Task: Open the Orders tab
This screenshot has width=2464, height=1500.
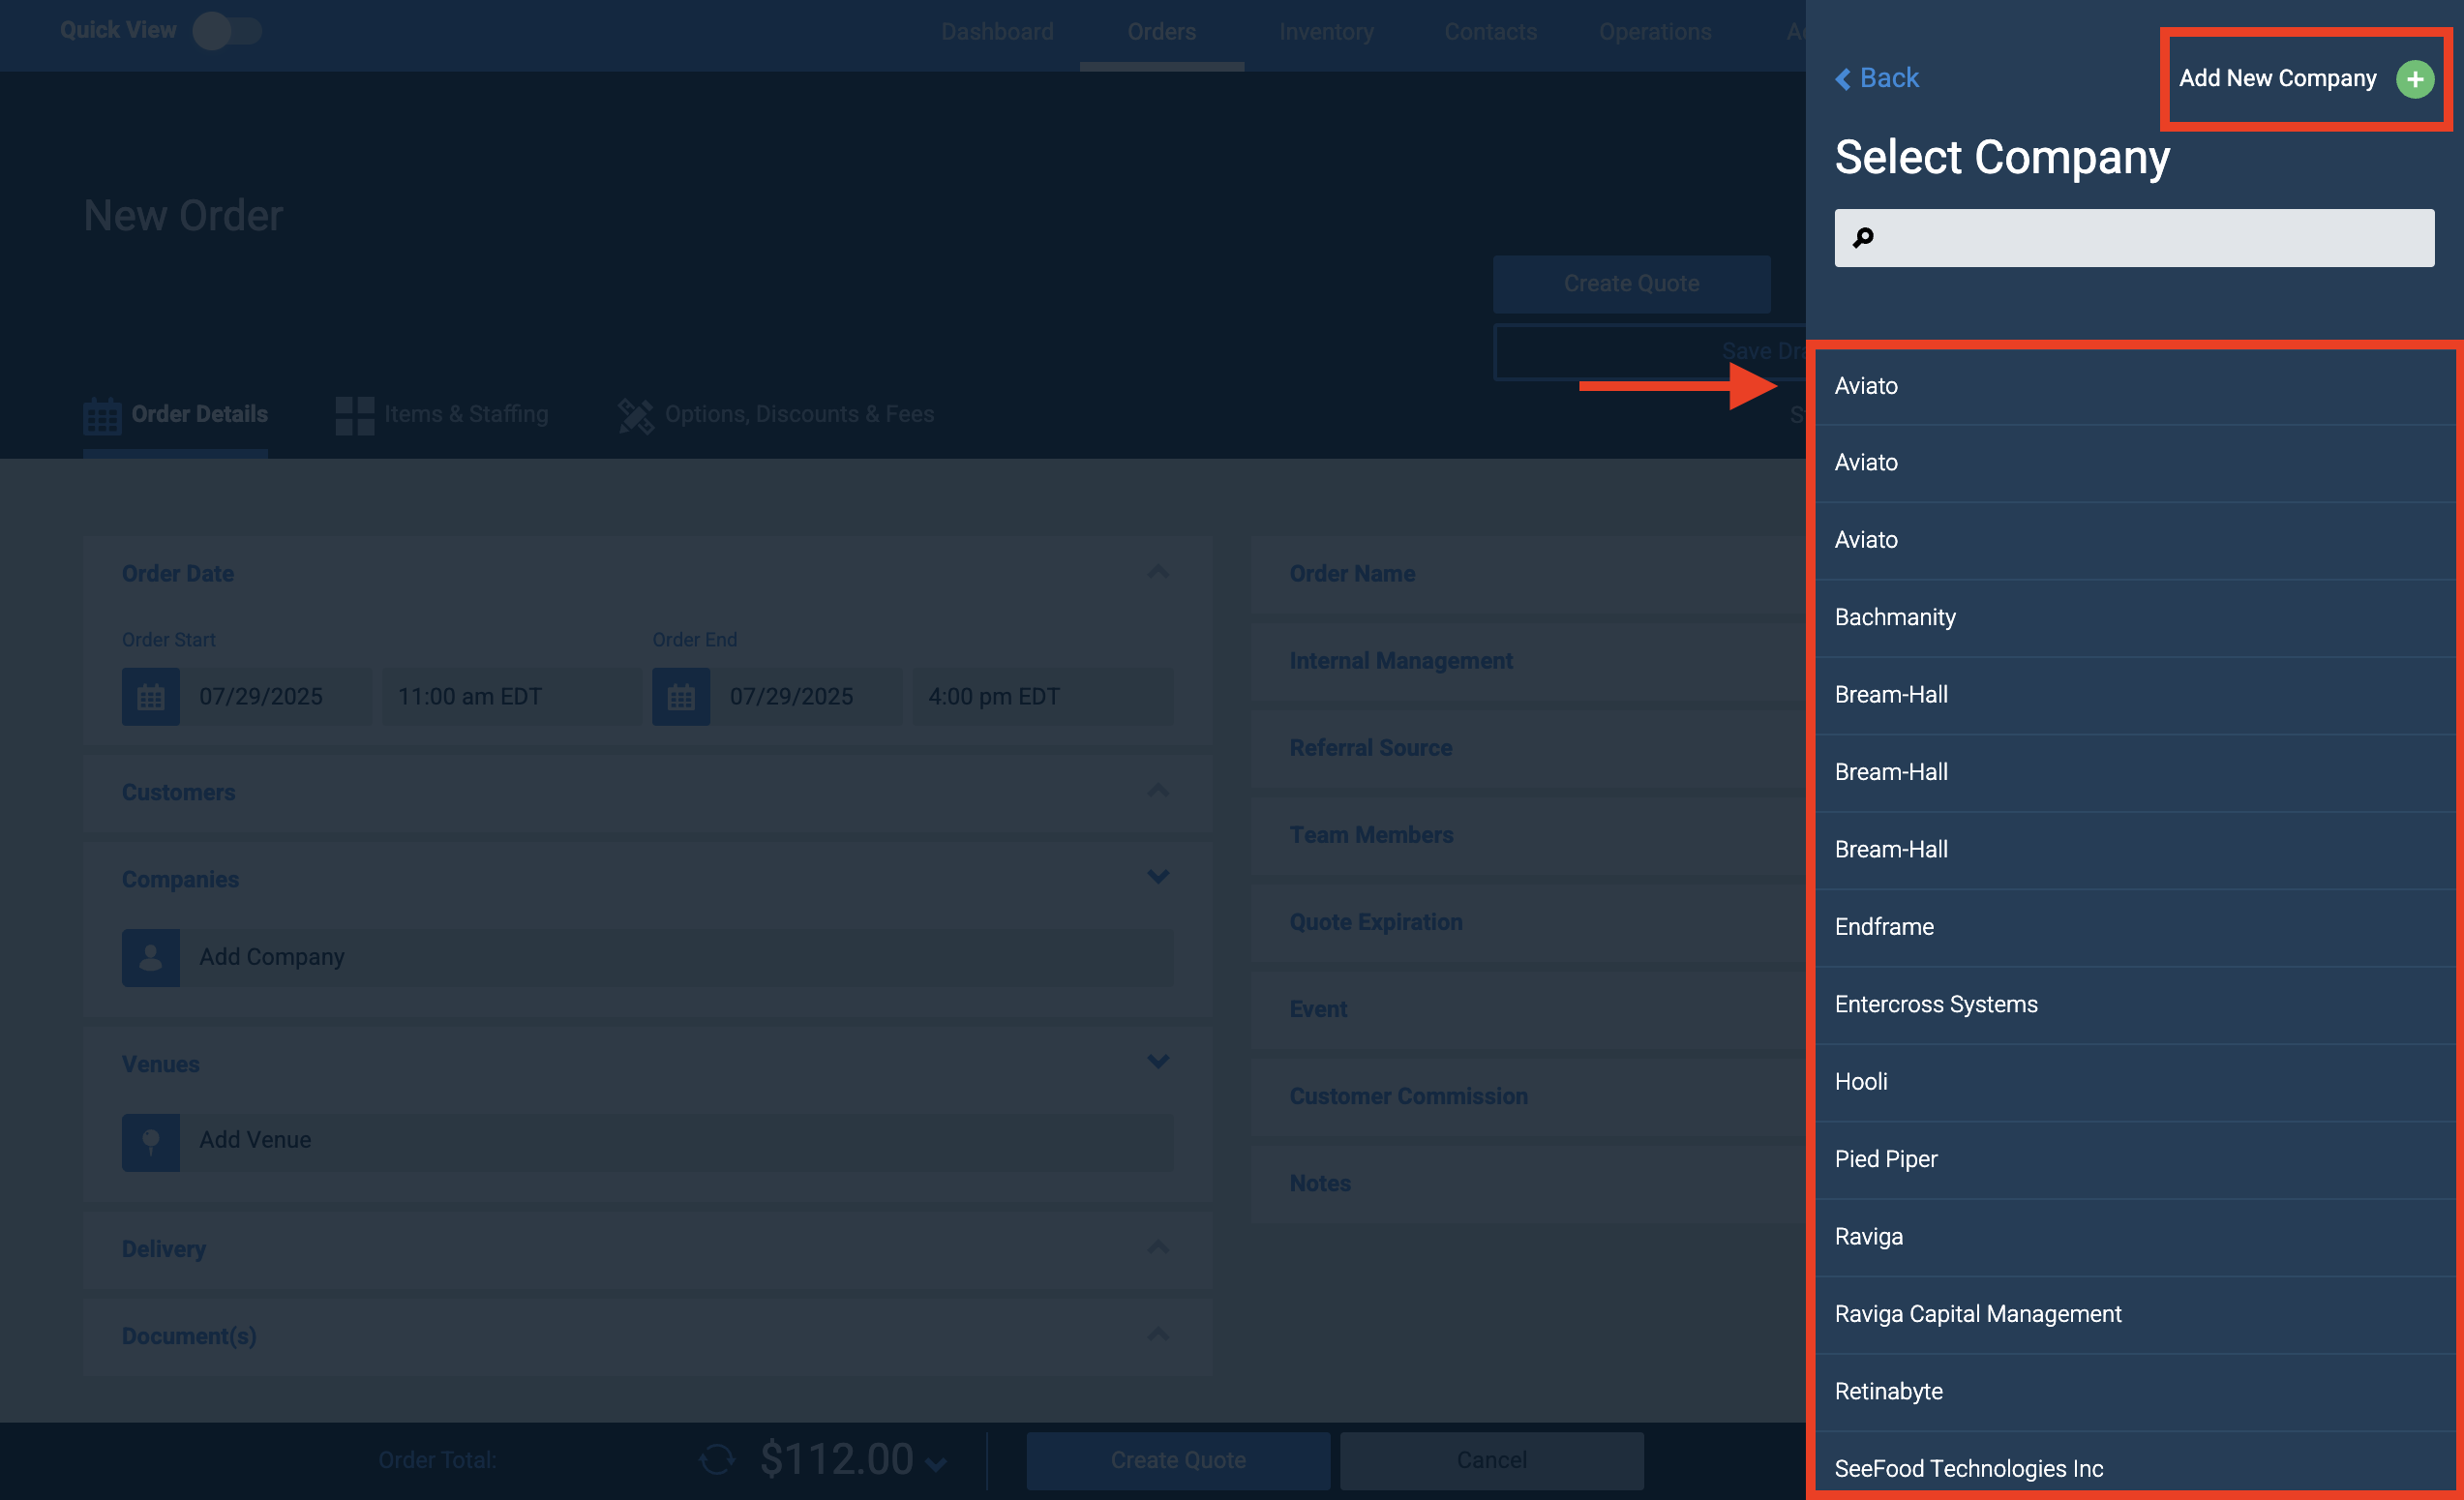Action: pyautogui.click(x=1161, y=32)
